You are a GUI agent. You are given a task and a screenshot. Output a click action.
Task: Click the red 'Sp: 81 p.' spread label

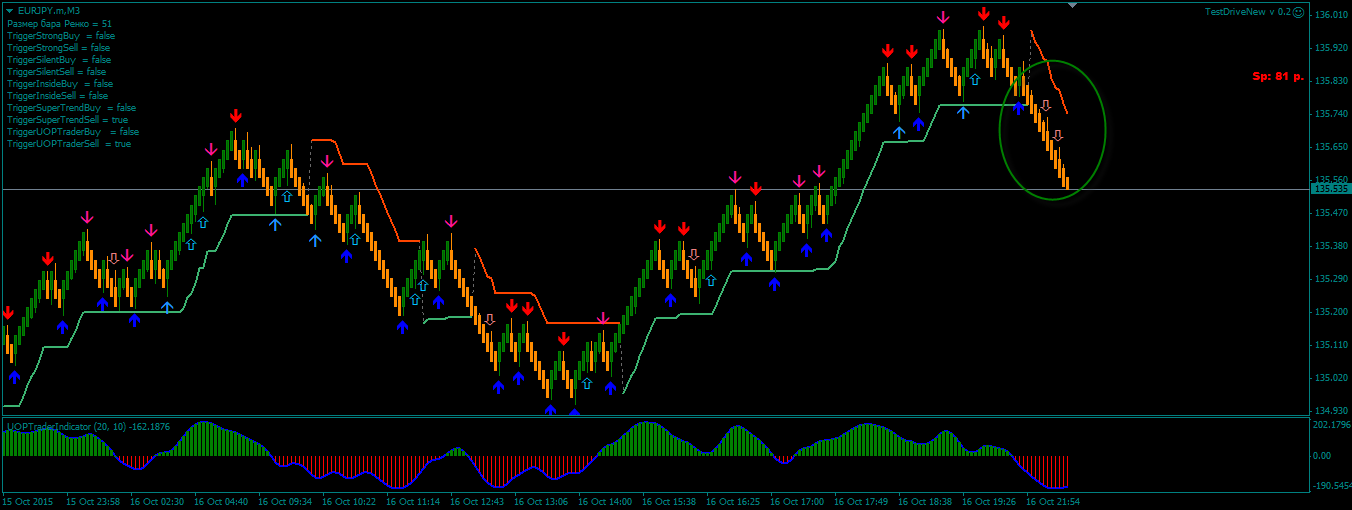[x=1278, y=76]
